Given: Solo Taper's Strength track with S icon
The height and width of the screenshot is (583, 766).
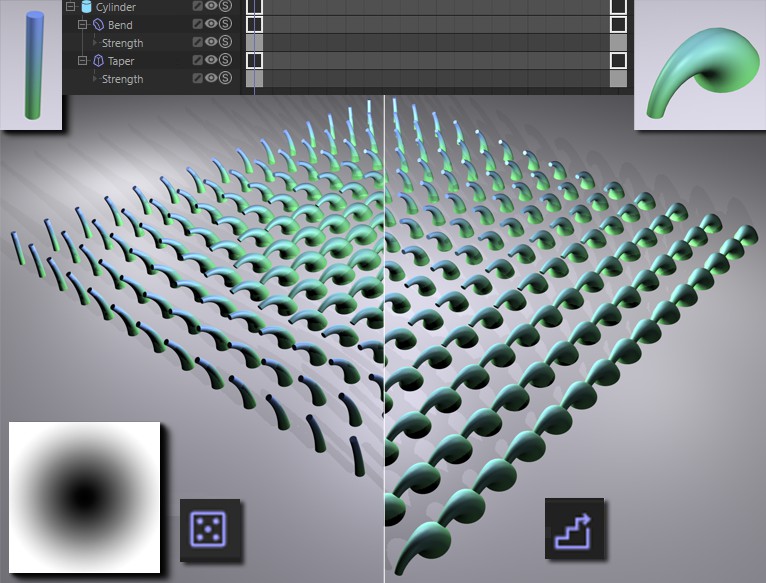Looking at the screenshot, I should click(x=225, y=78).
